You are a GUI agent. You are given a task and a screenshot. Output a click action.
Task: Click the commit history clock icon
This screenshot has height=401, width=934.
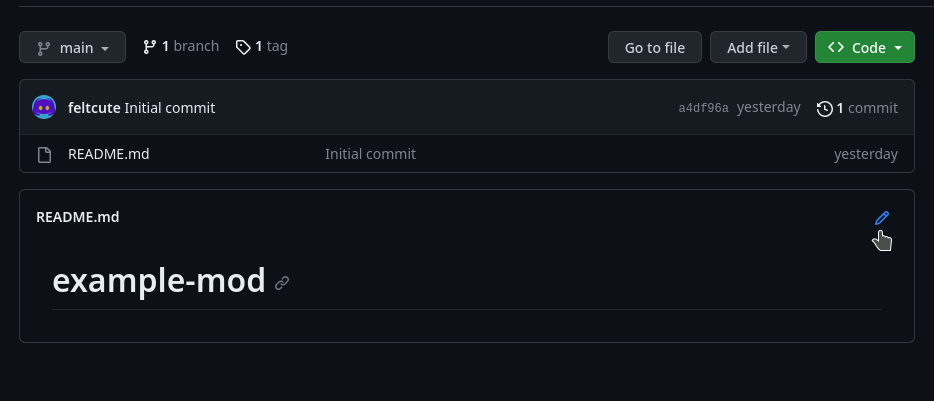pyautogui.click(x=825, y=108)
